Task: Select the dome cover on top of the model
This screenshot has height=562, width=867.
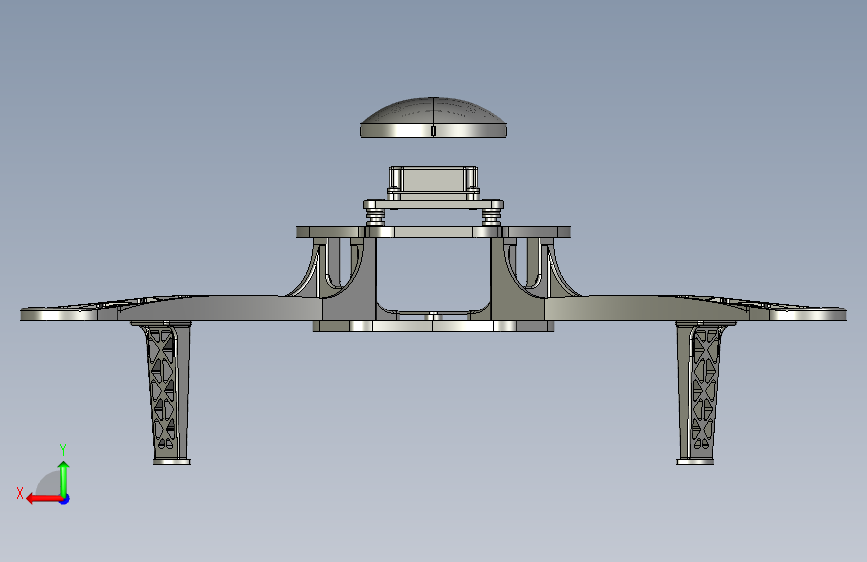Action: [x=433, y=118]
